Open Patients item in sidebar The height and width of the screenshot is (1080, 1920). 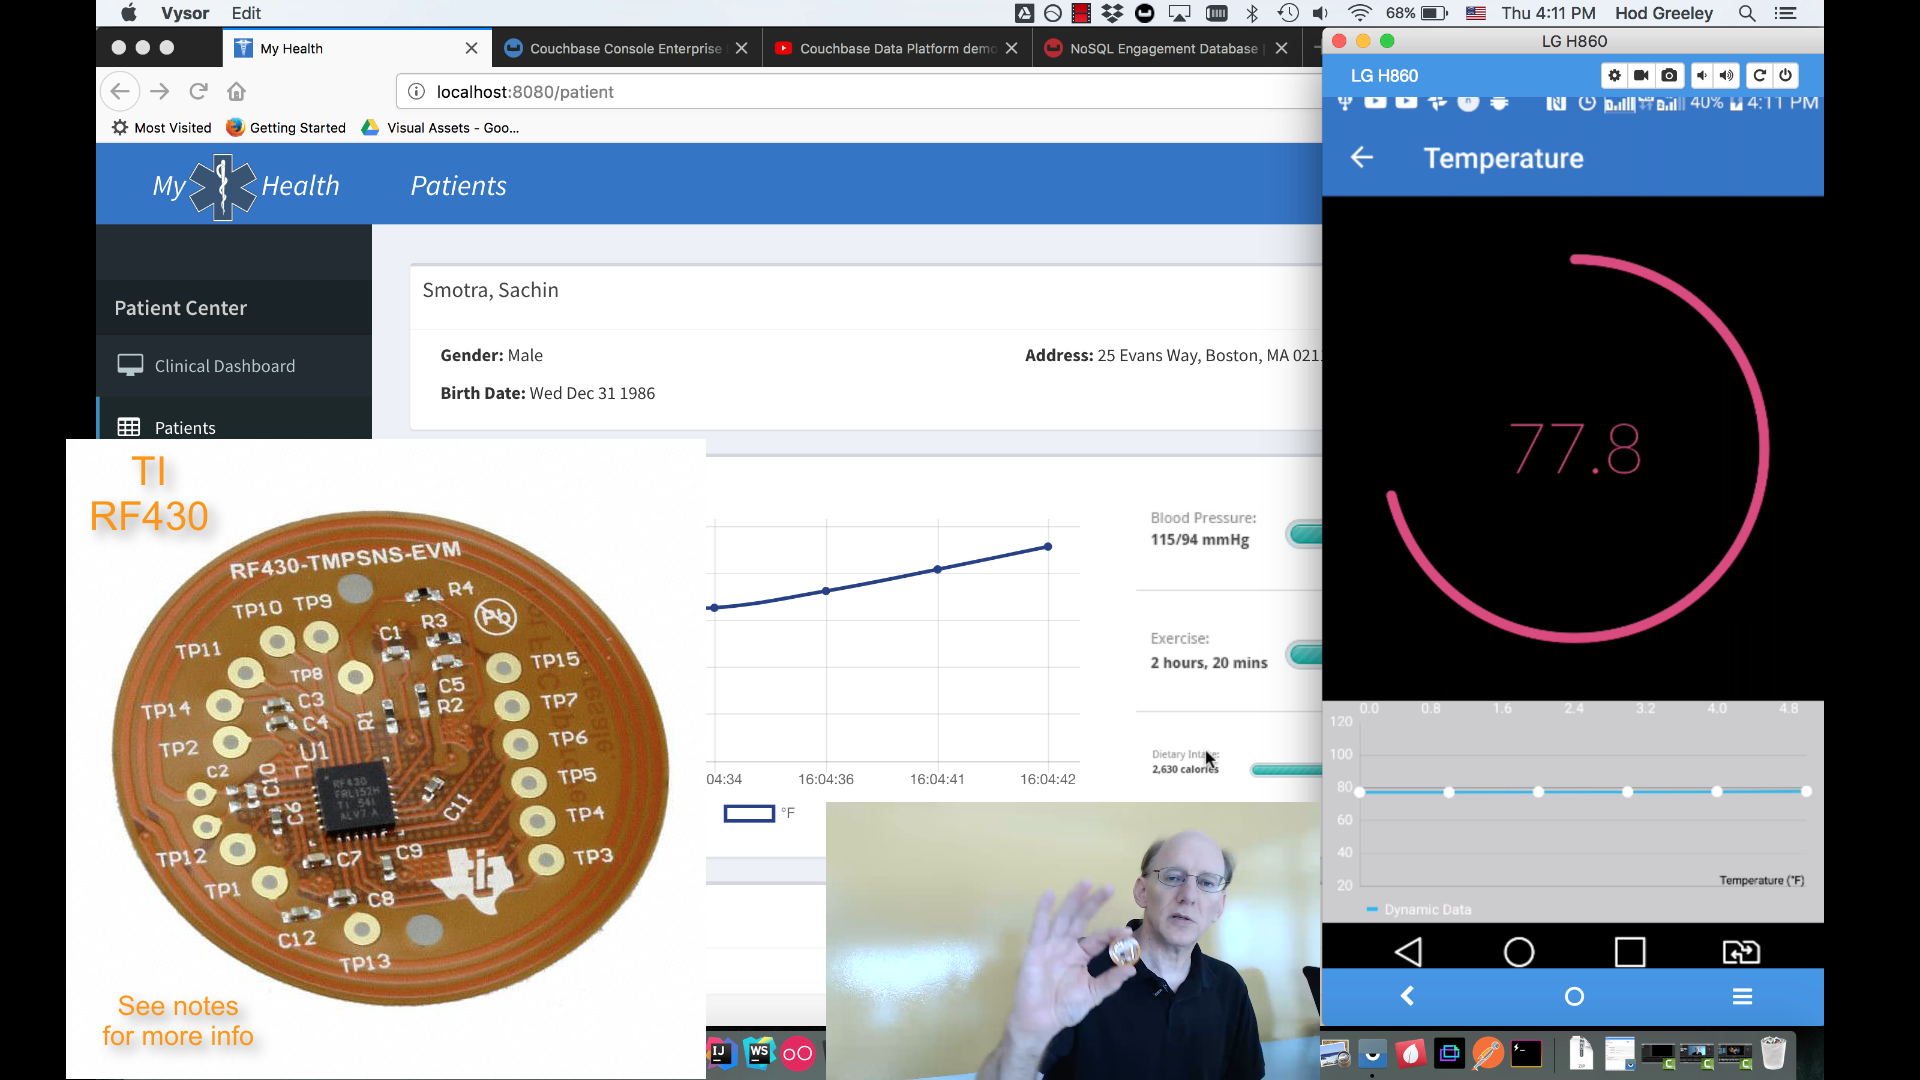click(x=234, y=420)
